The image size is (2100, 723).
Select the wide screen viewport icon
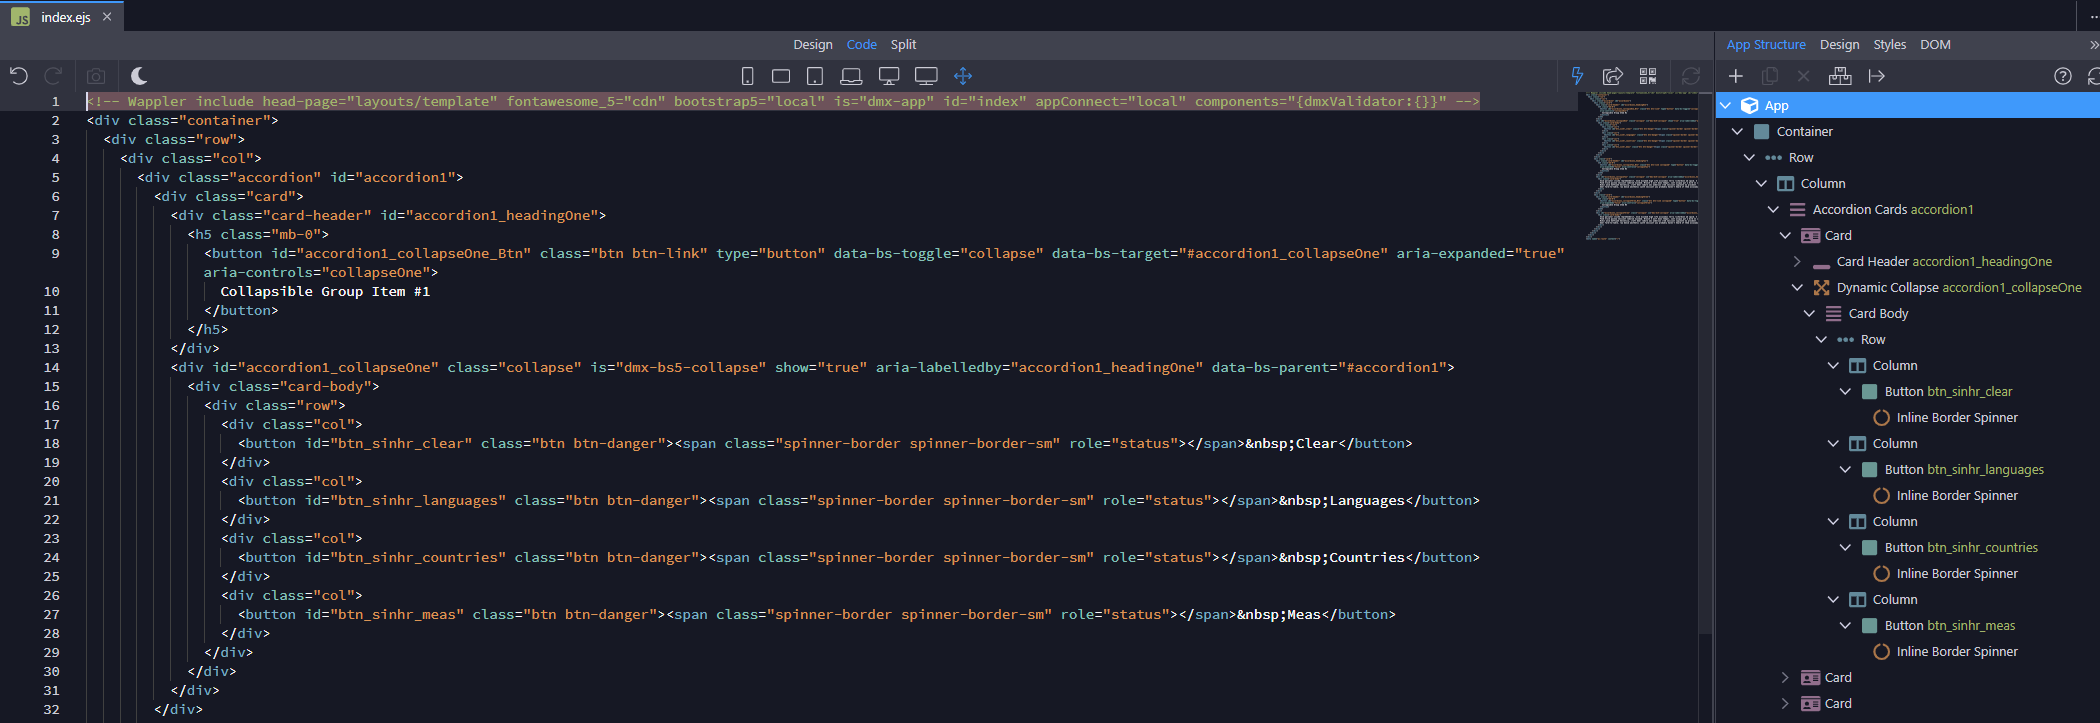click(927, 76)
